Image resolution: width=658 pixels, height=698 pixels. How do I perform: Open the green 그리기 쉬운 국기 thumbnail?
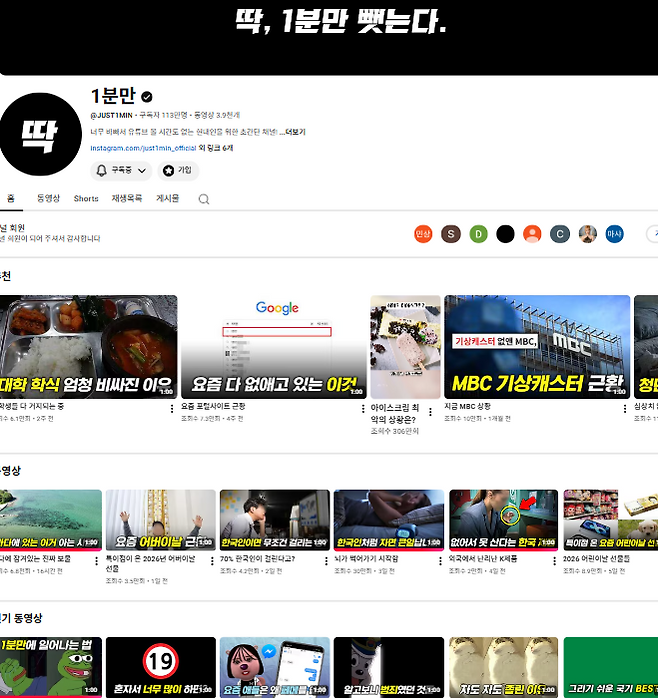click(610, 667)
